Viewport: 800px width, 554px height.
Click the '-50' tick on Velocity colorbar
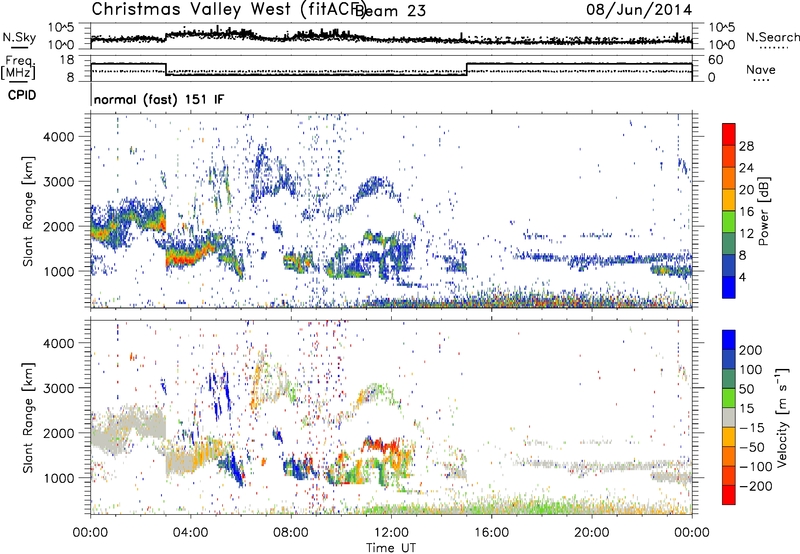pyautogui.click(x=752, y=447)
